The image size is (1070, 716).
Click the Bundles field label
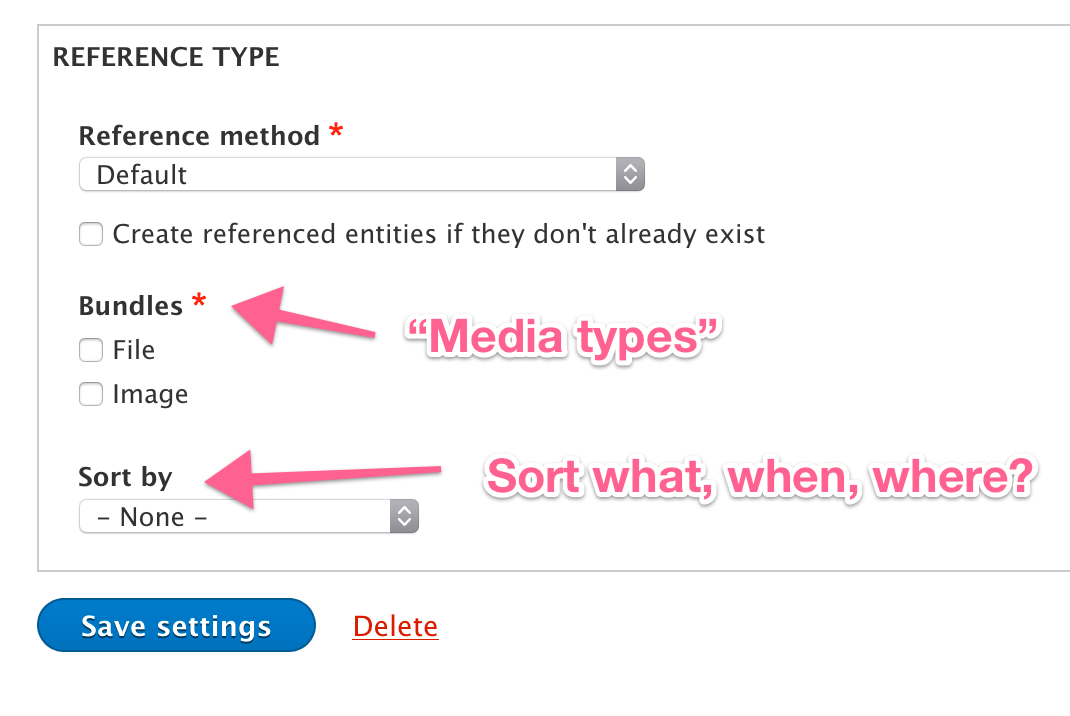pos(130,306)
